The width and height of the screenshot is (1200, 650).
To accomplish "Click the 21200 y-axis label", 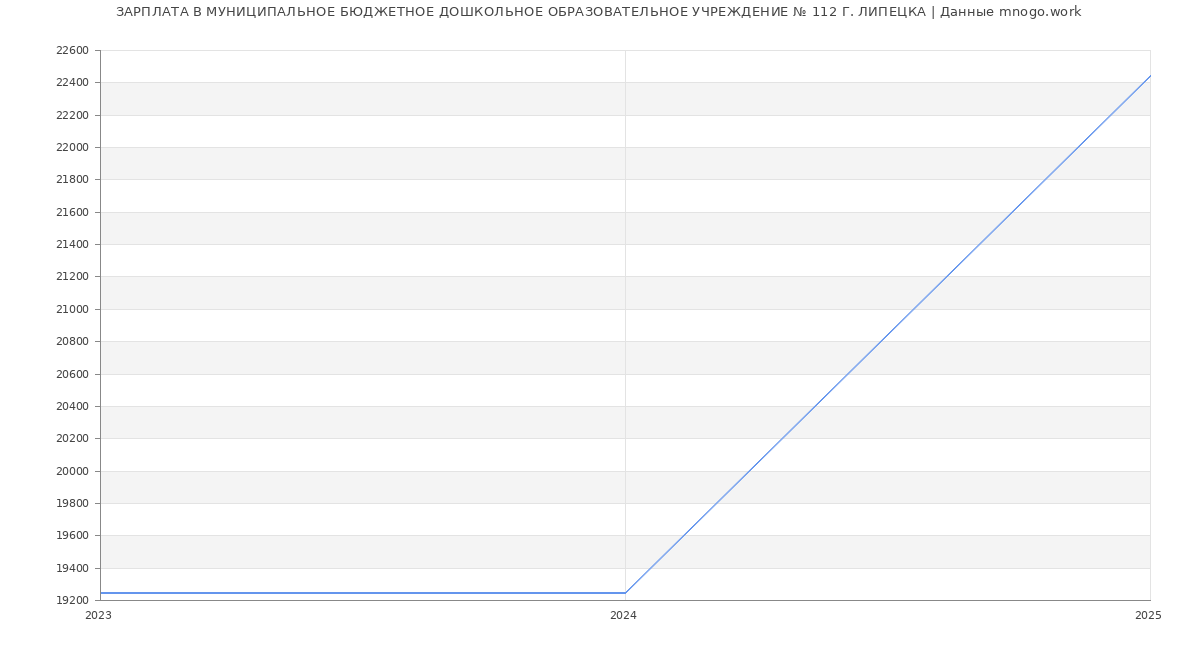I will [72, 277].
